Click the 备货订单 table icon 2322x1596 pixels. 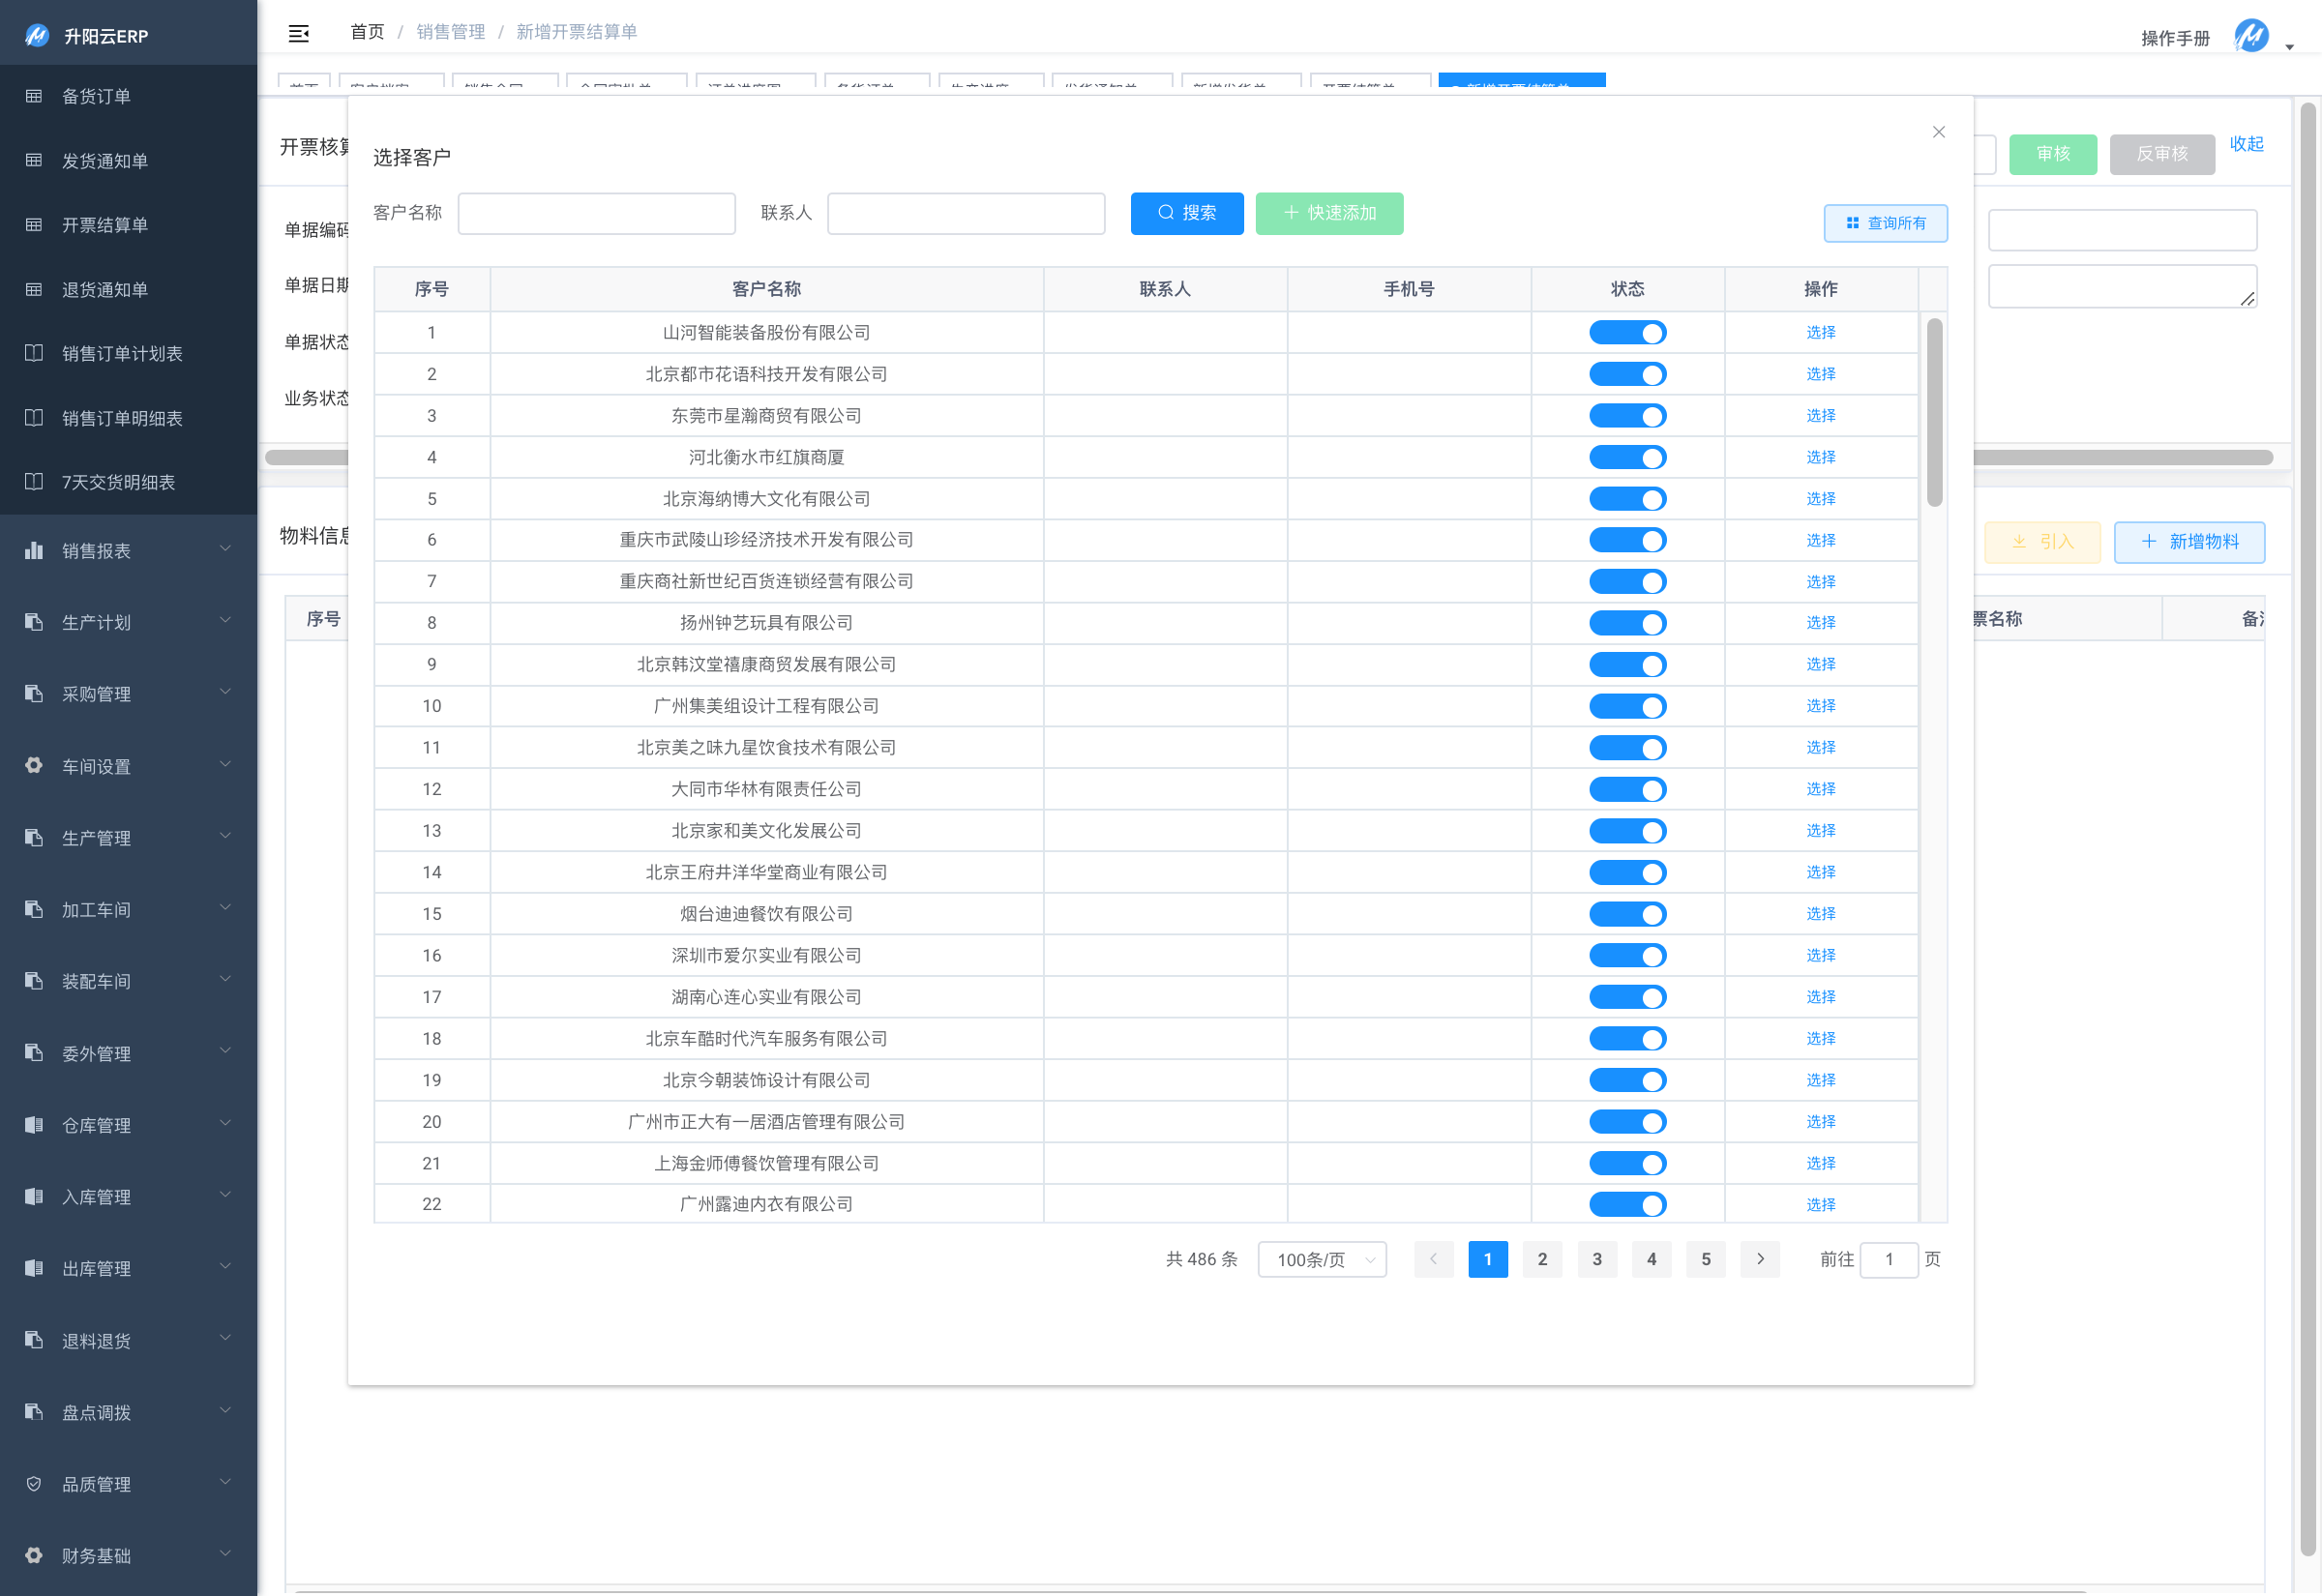click(34, 96)
